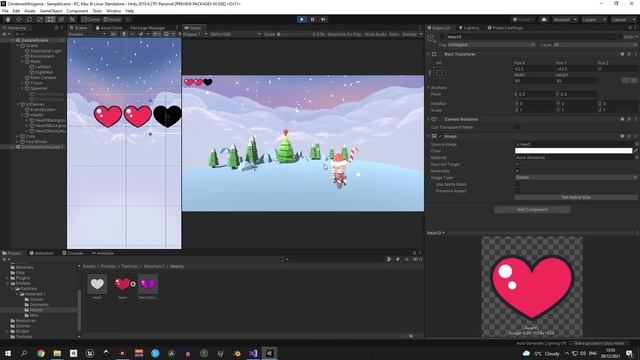Pick color with the eyedropper icon
The image size is (640, 360).
point(636,151)
